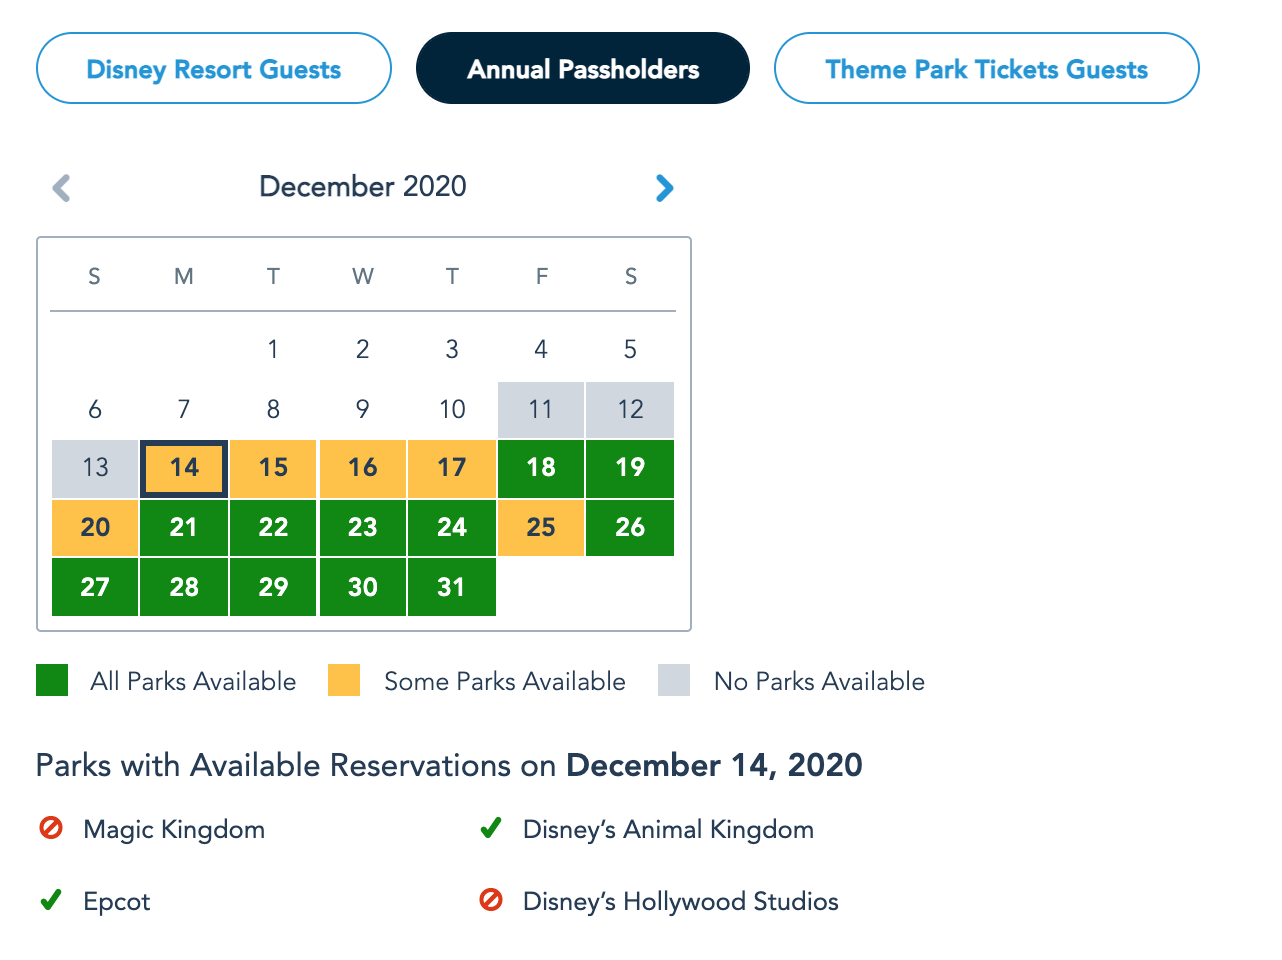
Task: Select the Disney Resort Guests tab
Action: pyautogui.click(x=214, y=69)
